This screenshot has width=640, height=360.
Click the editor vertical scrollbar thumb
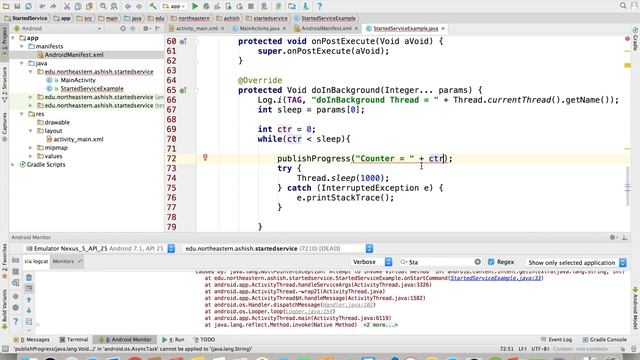pyautogui.click(x=627, y=186)
